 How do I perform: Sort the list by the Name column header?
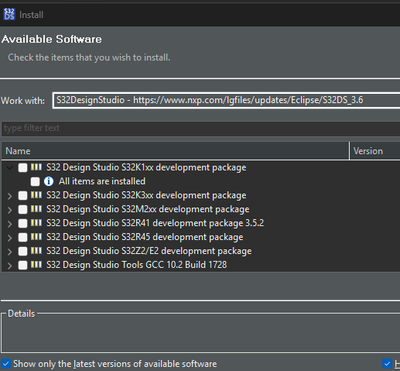coord(176,151)
